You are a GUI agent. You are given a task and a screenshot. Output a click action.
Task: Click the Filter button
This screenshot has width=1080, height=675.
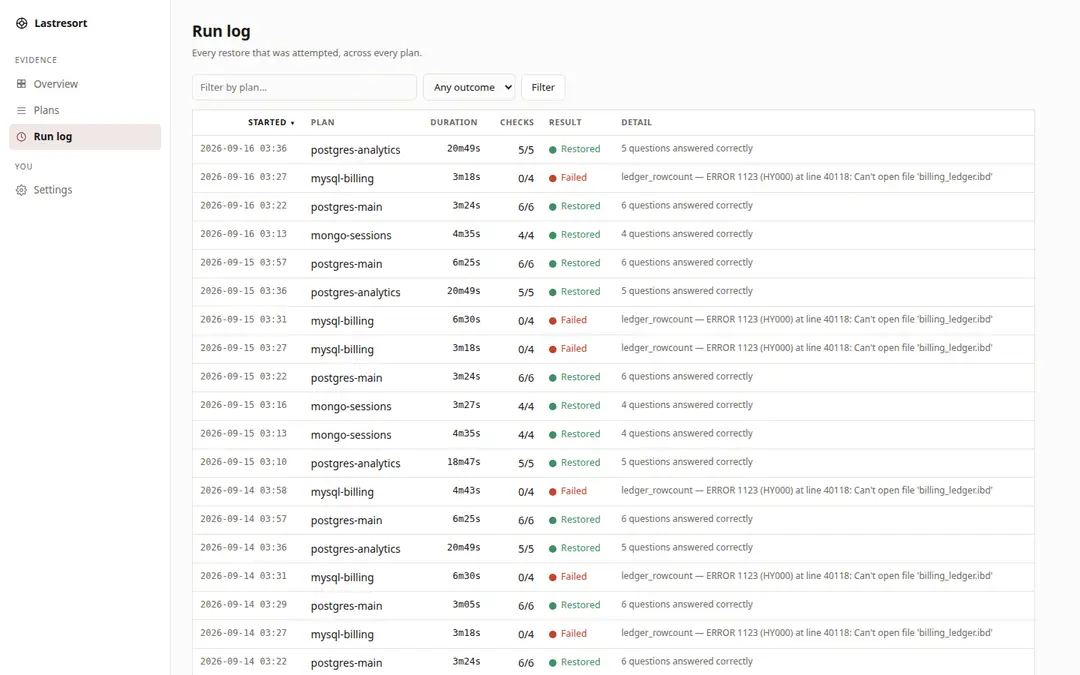(x=543, y=87)
